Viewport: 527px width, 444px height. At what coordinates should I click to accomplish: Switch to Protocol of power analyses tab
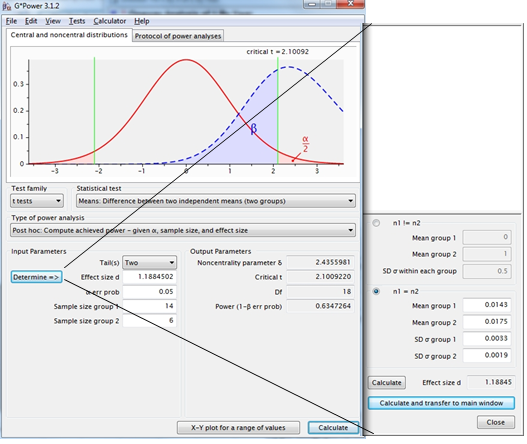(x=178, y=36)
